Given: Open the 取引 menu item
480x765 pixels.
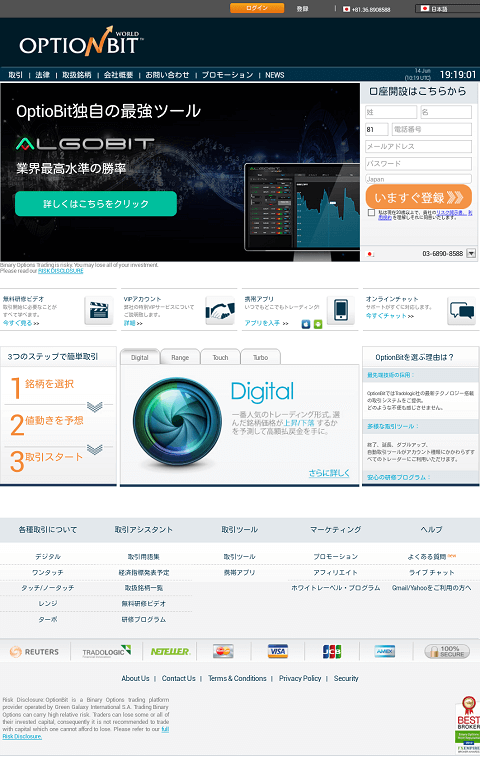Looking at the screenshot, I should click(16, 75).
